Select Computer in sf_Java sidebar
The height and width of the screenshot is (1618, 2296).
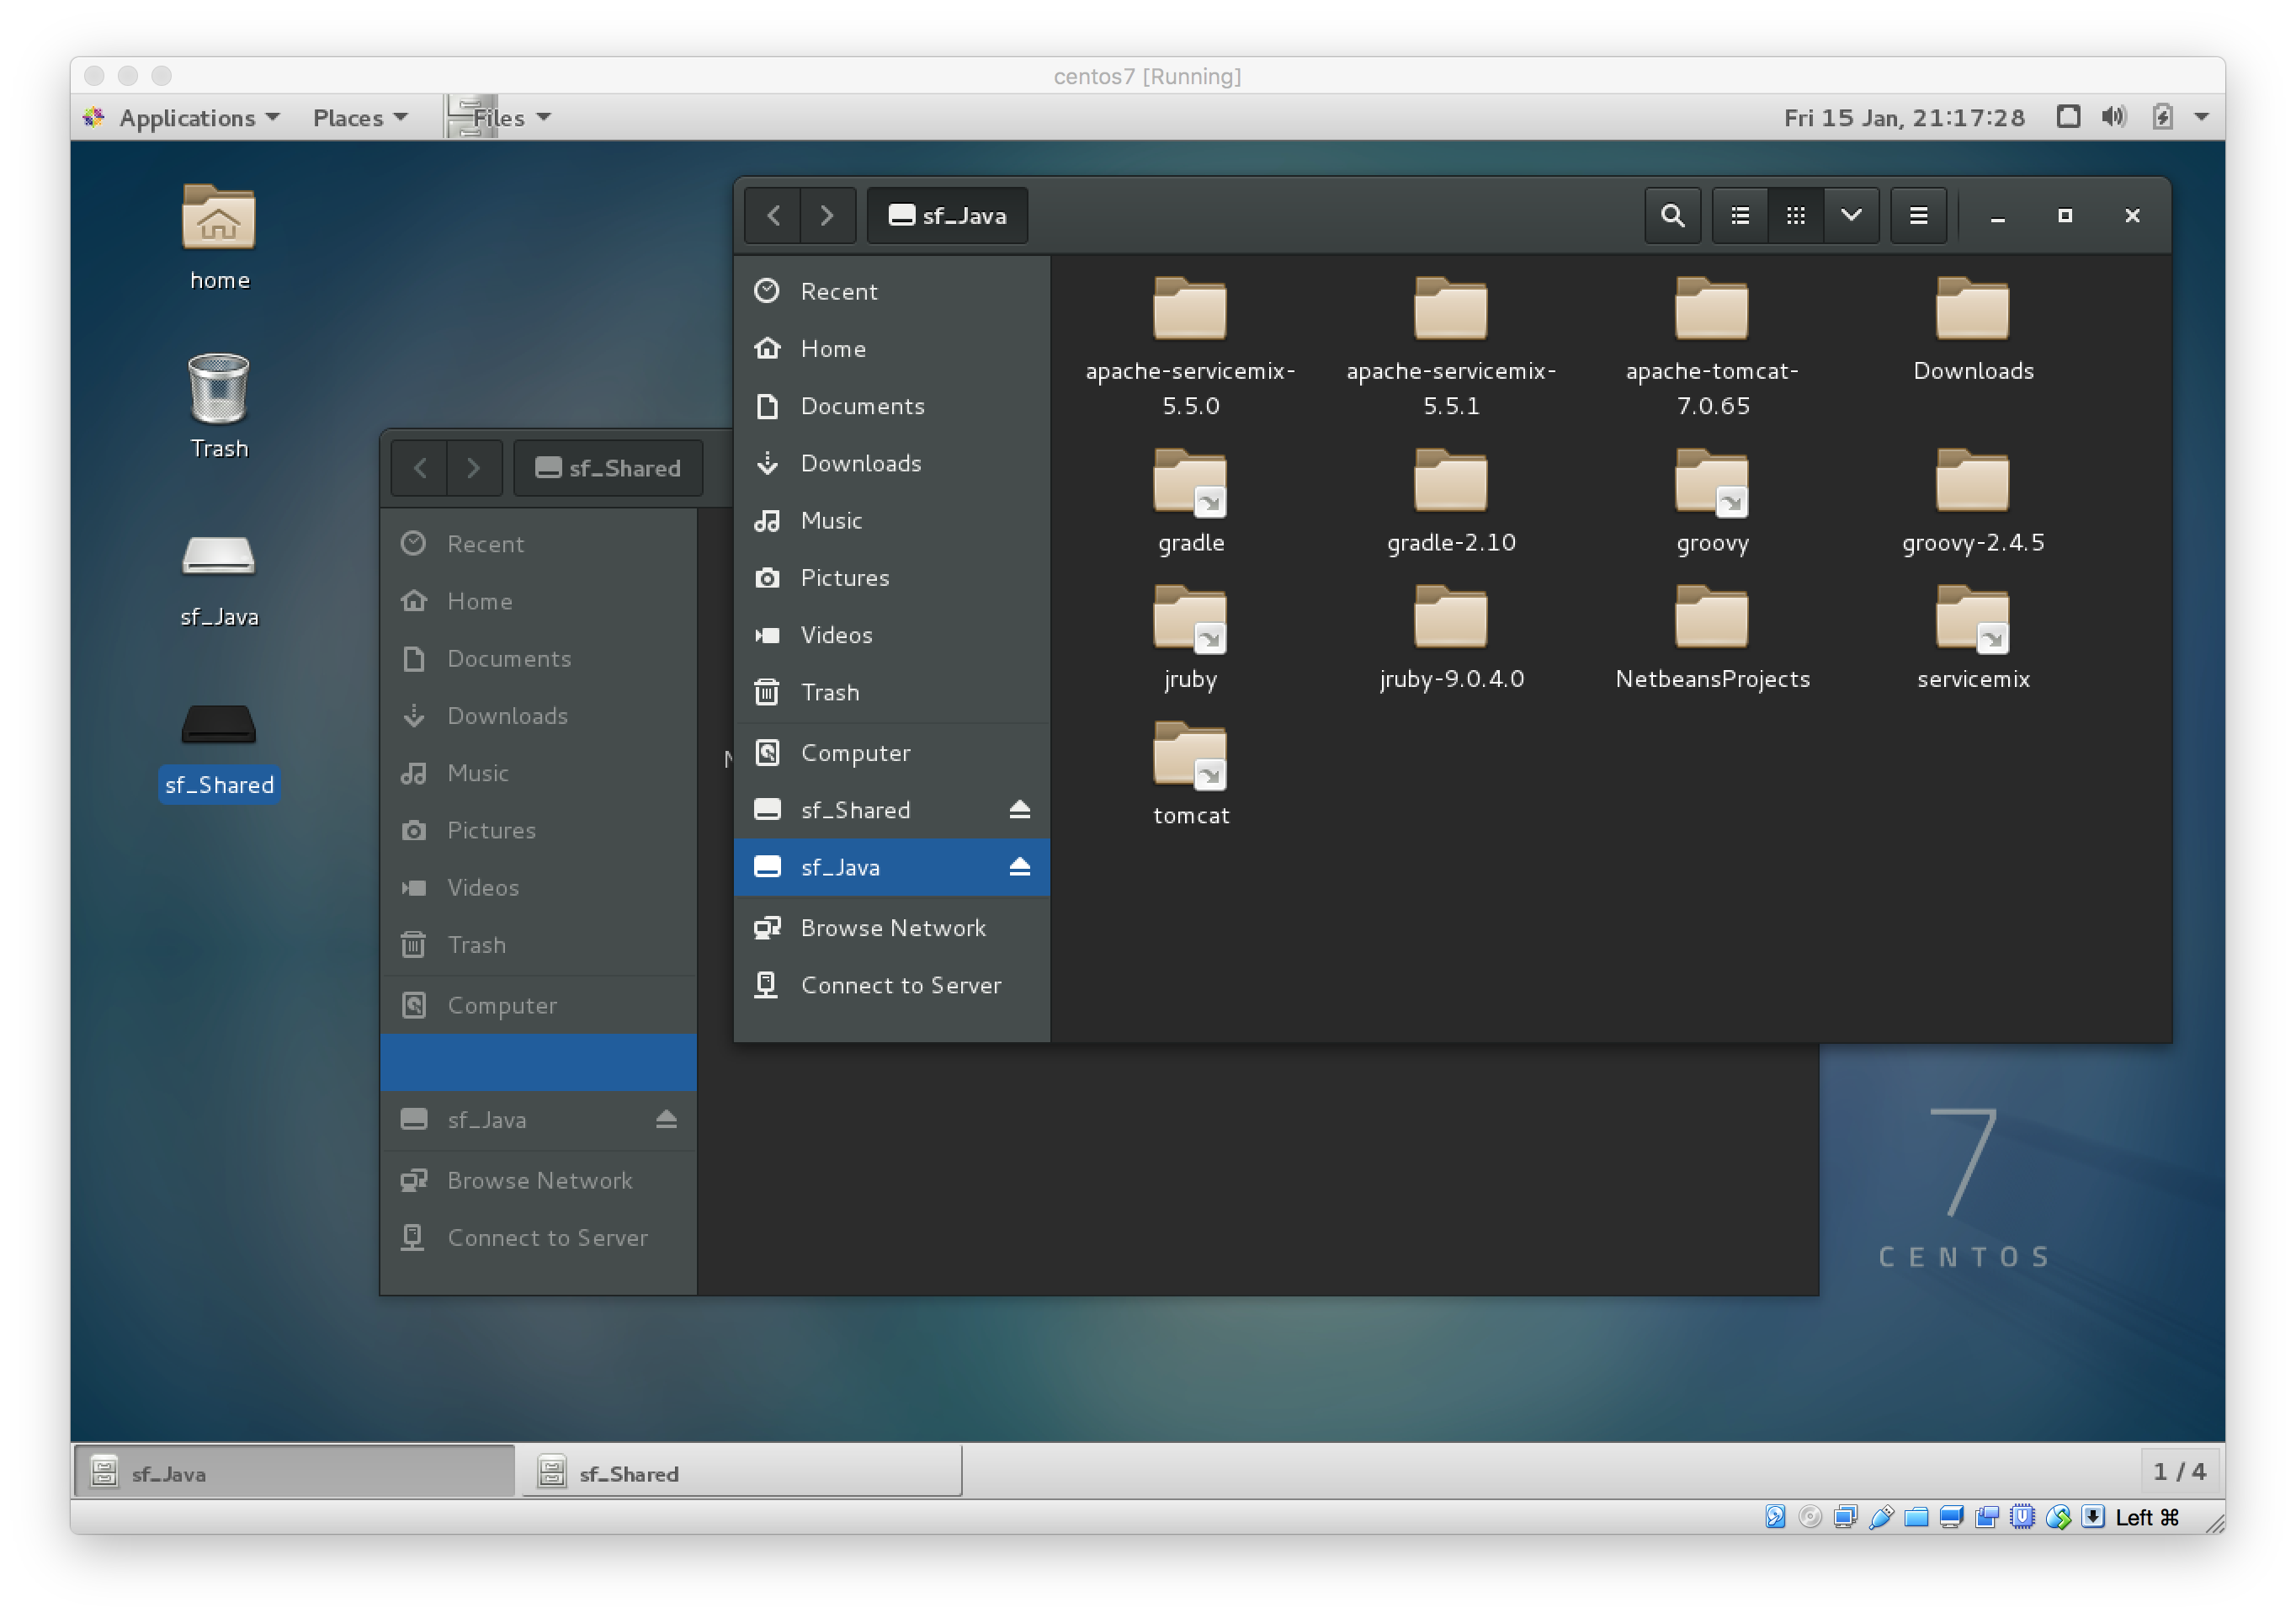pos(891,752)
